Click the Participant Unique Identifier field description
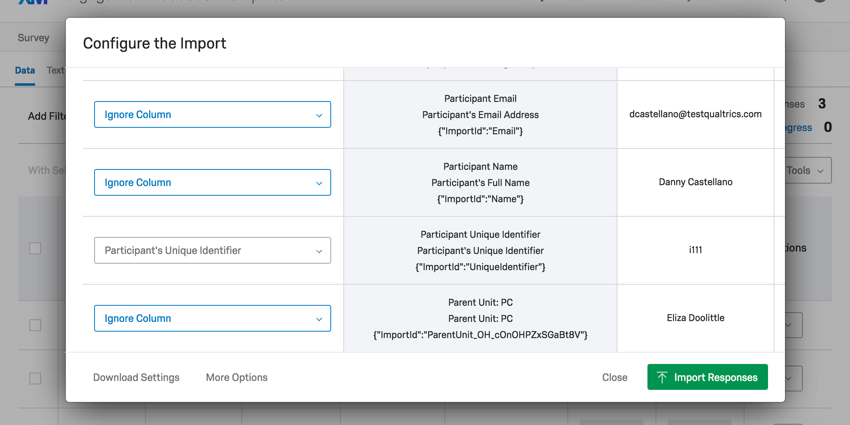Viewport: 850px width, 425px height. tap(480, 250)
